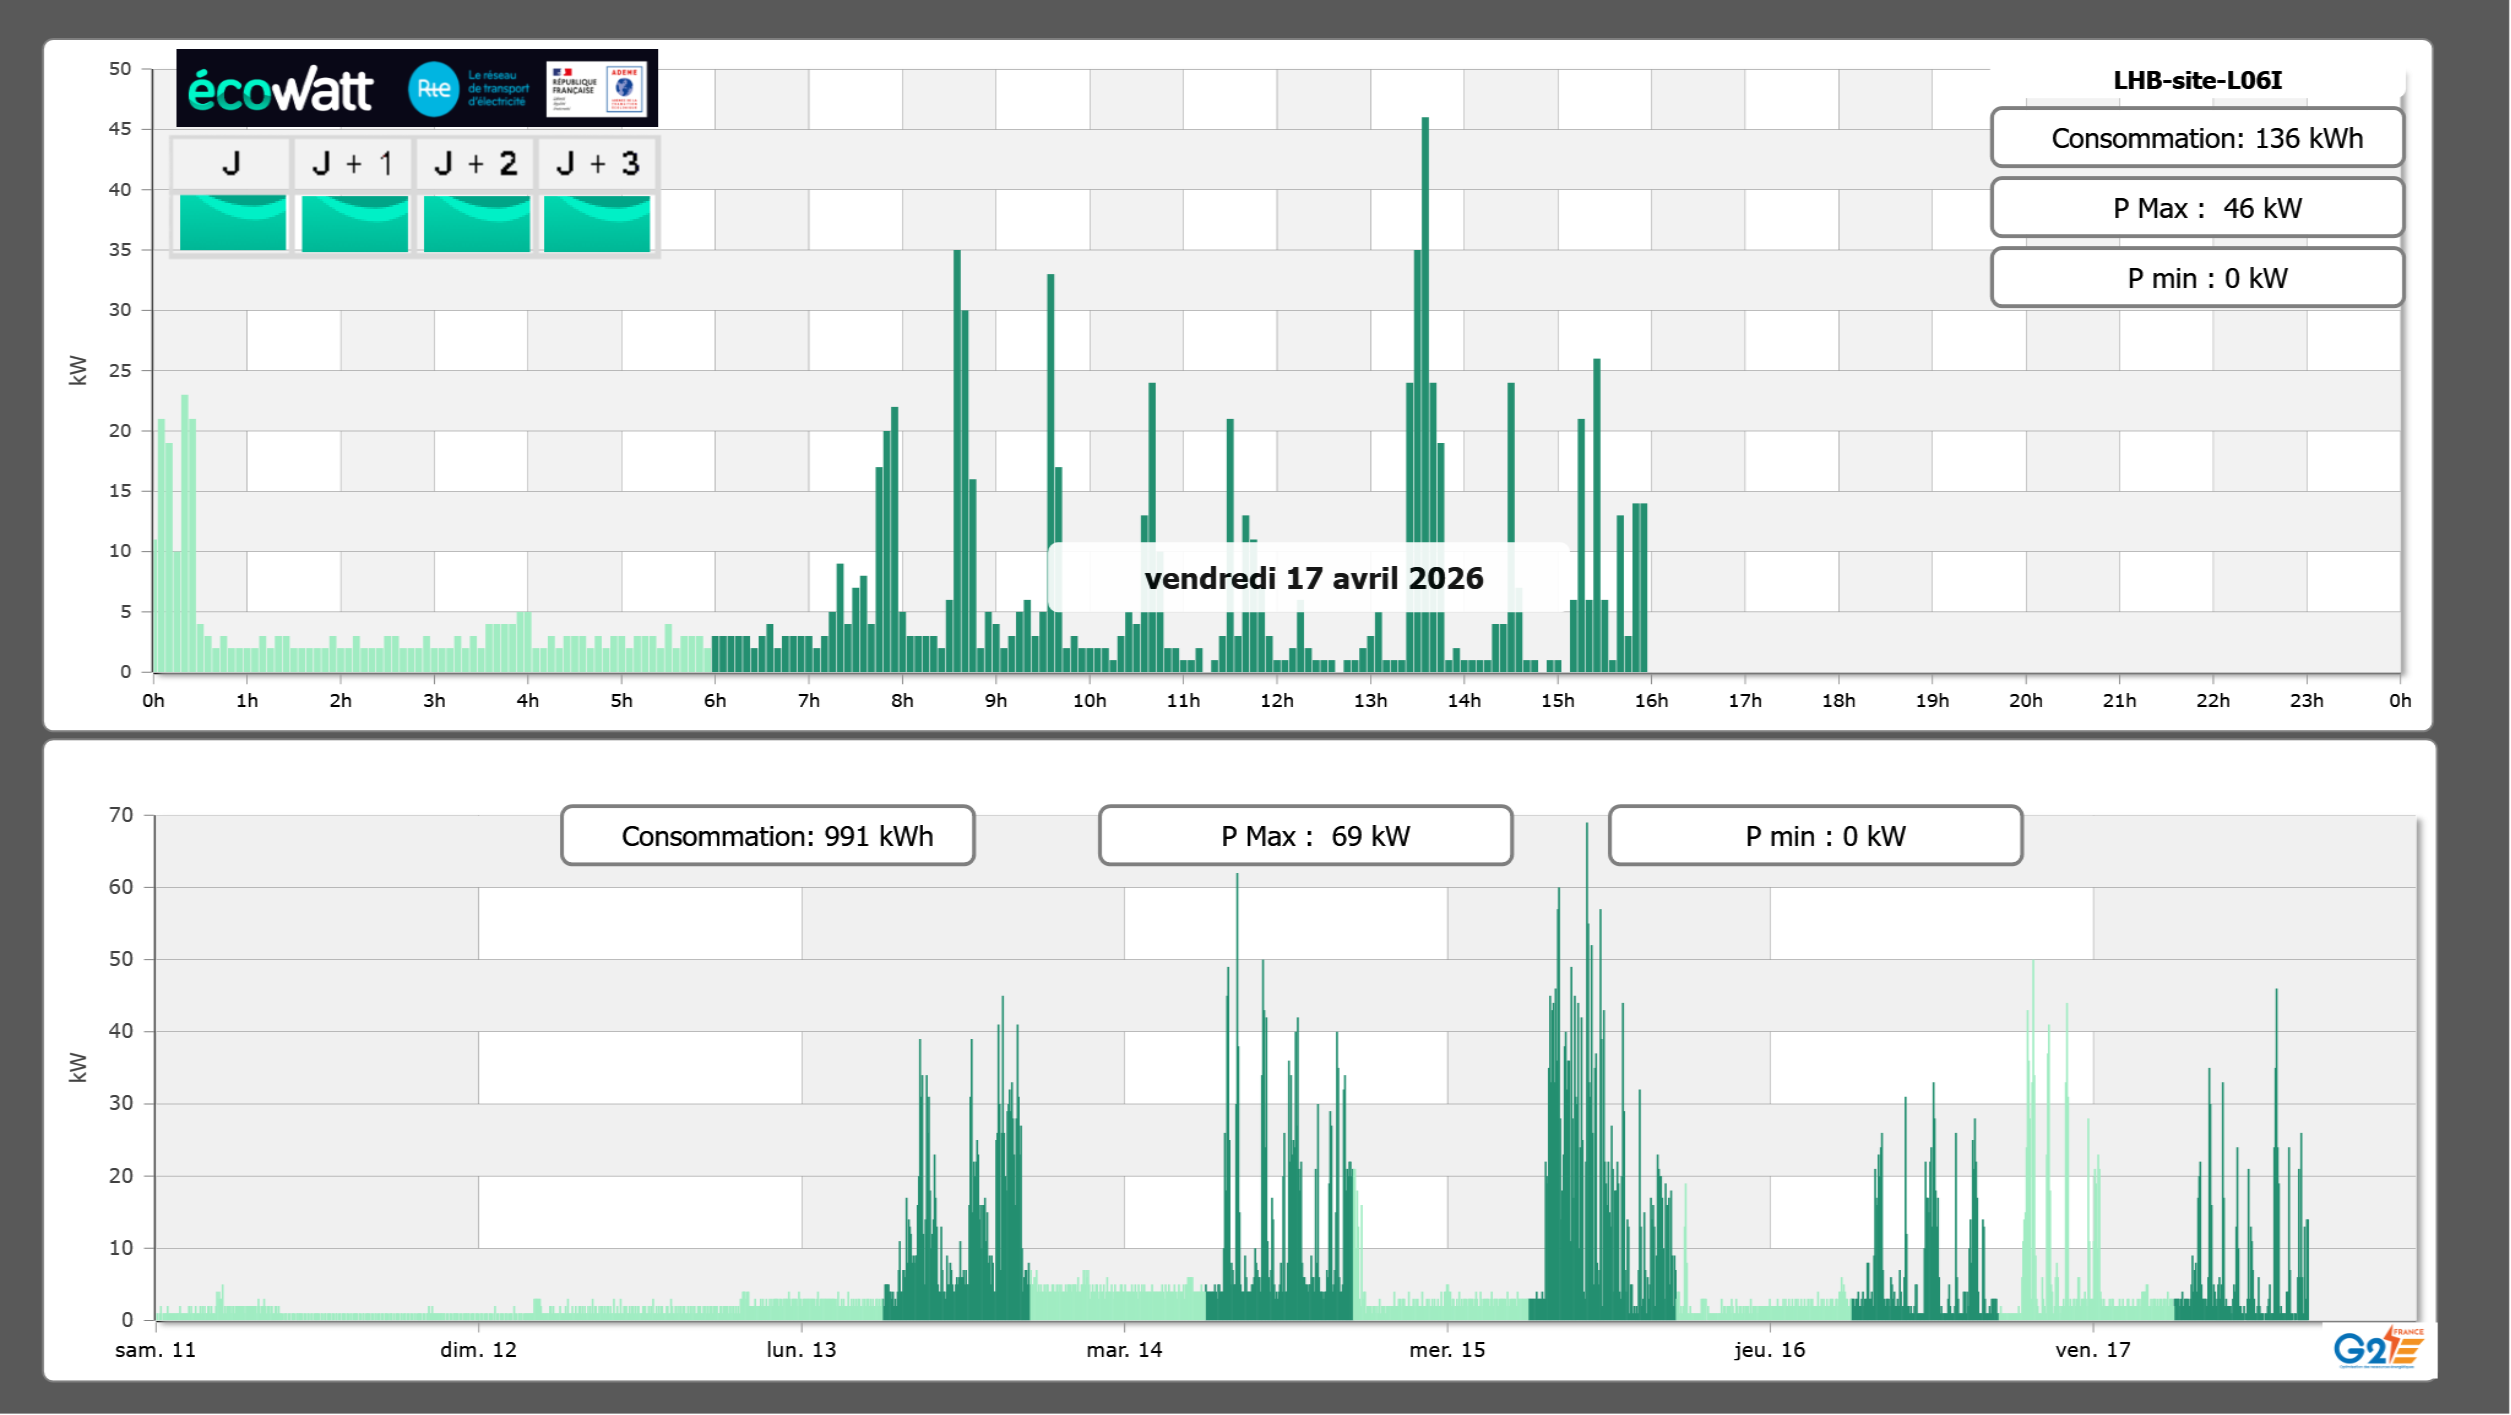
Task: Click the green signal under J
Action: [232, 222]
